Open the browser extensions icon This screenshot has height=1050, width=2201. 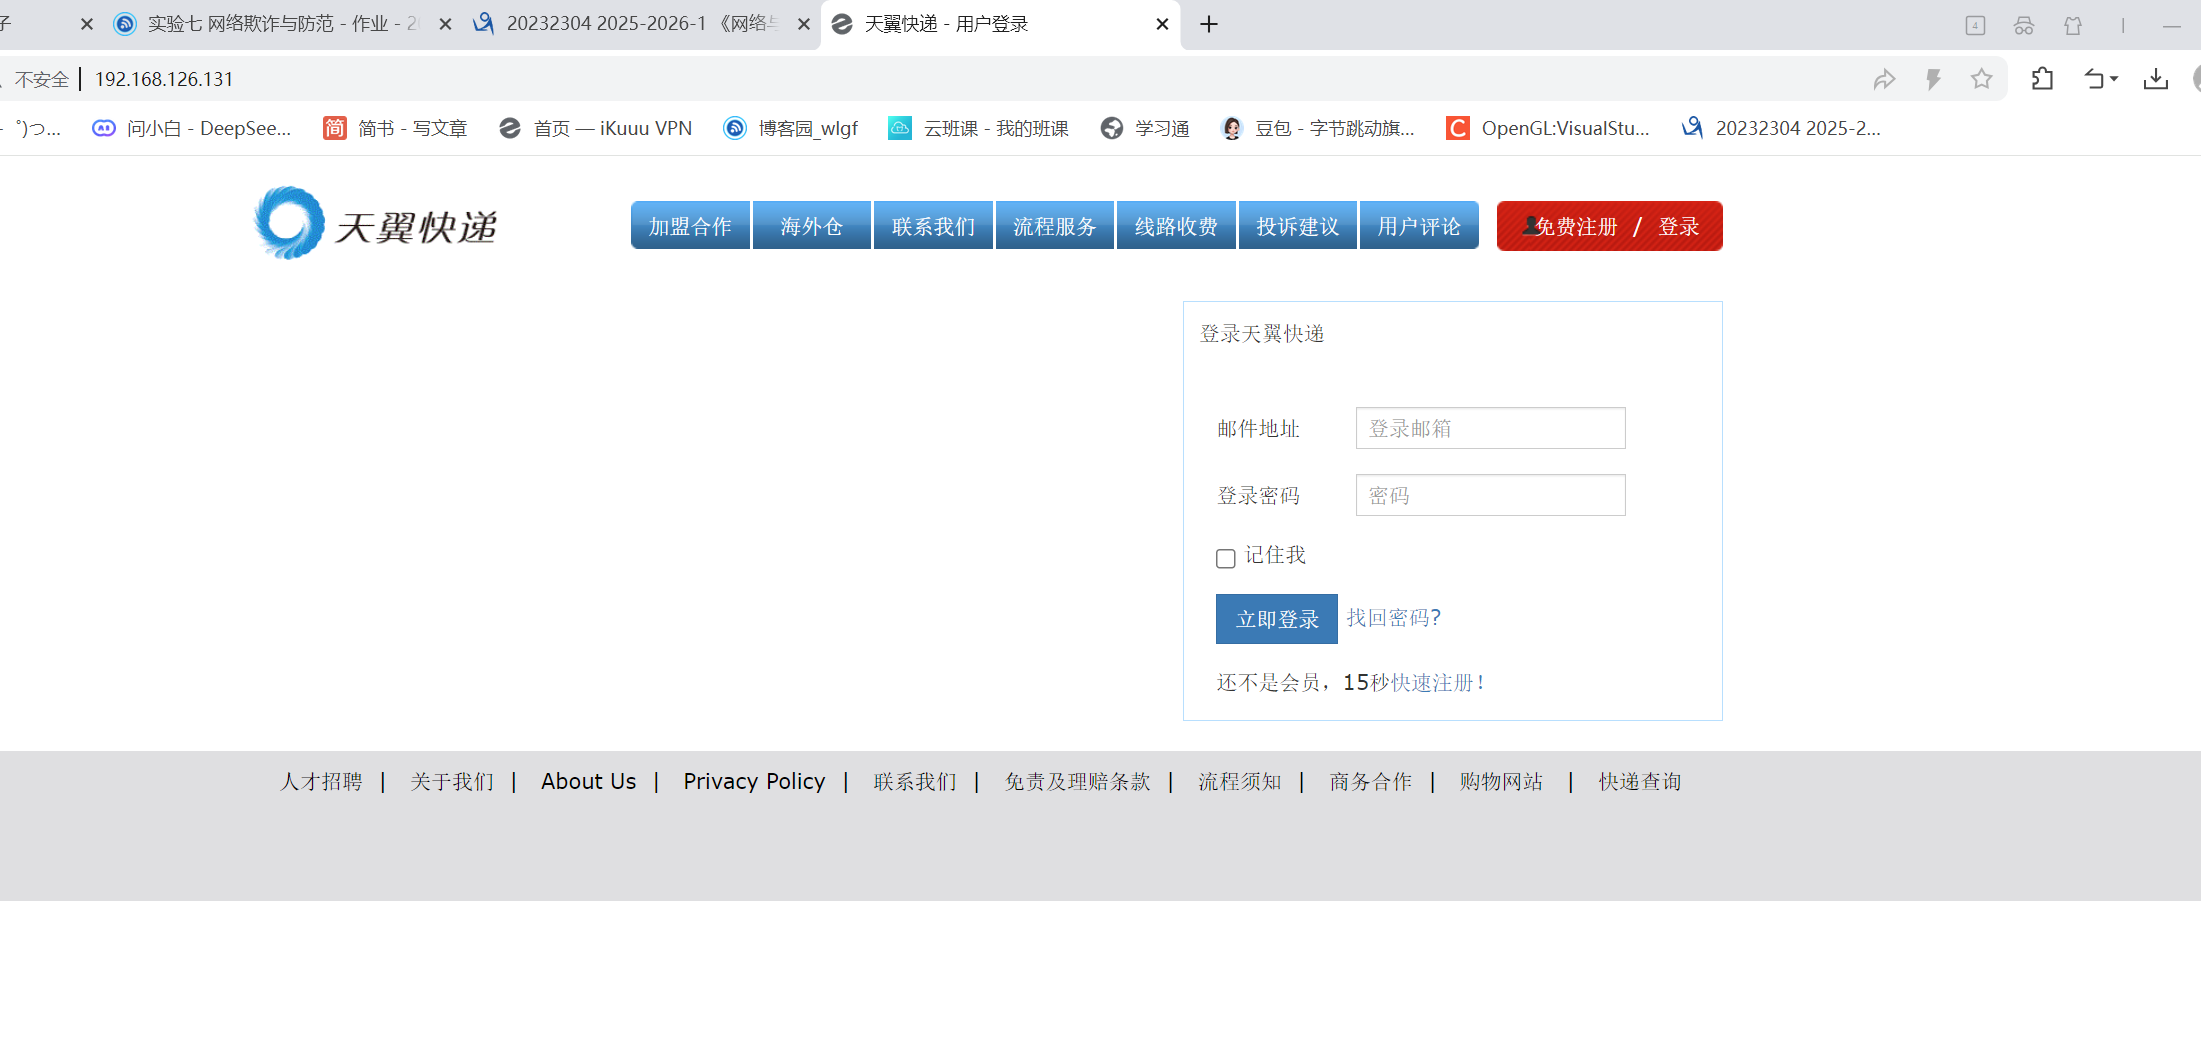click(x=2042, y=78)
